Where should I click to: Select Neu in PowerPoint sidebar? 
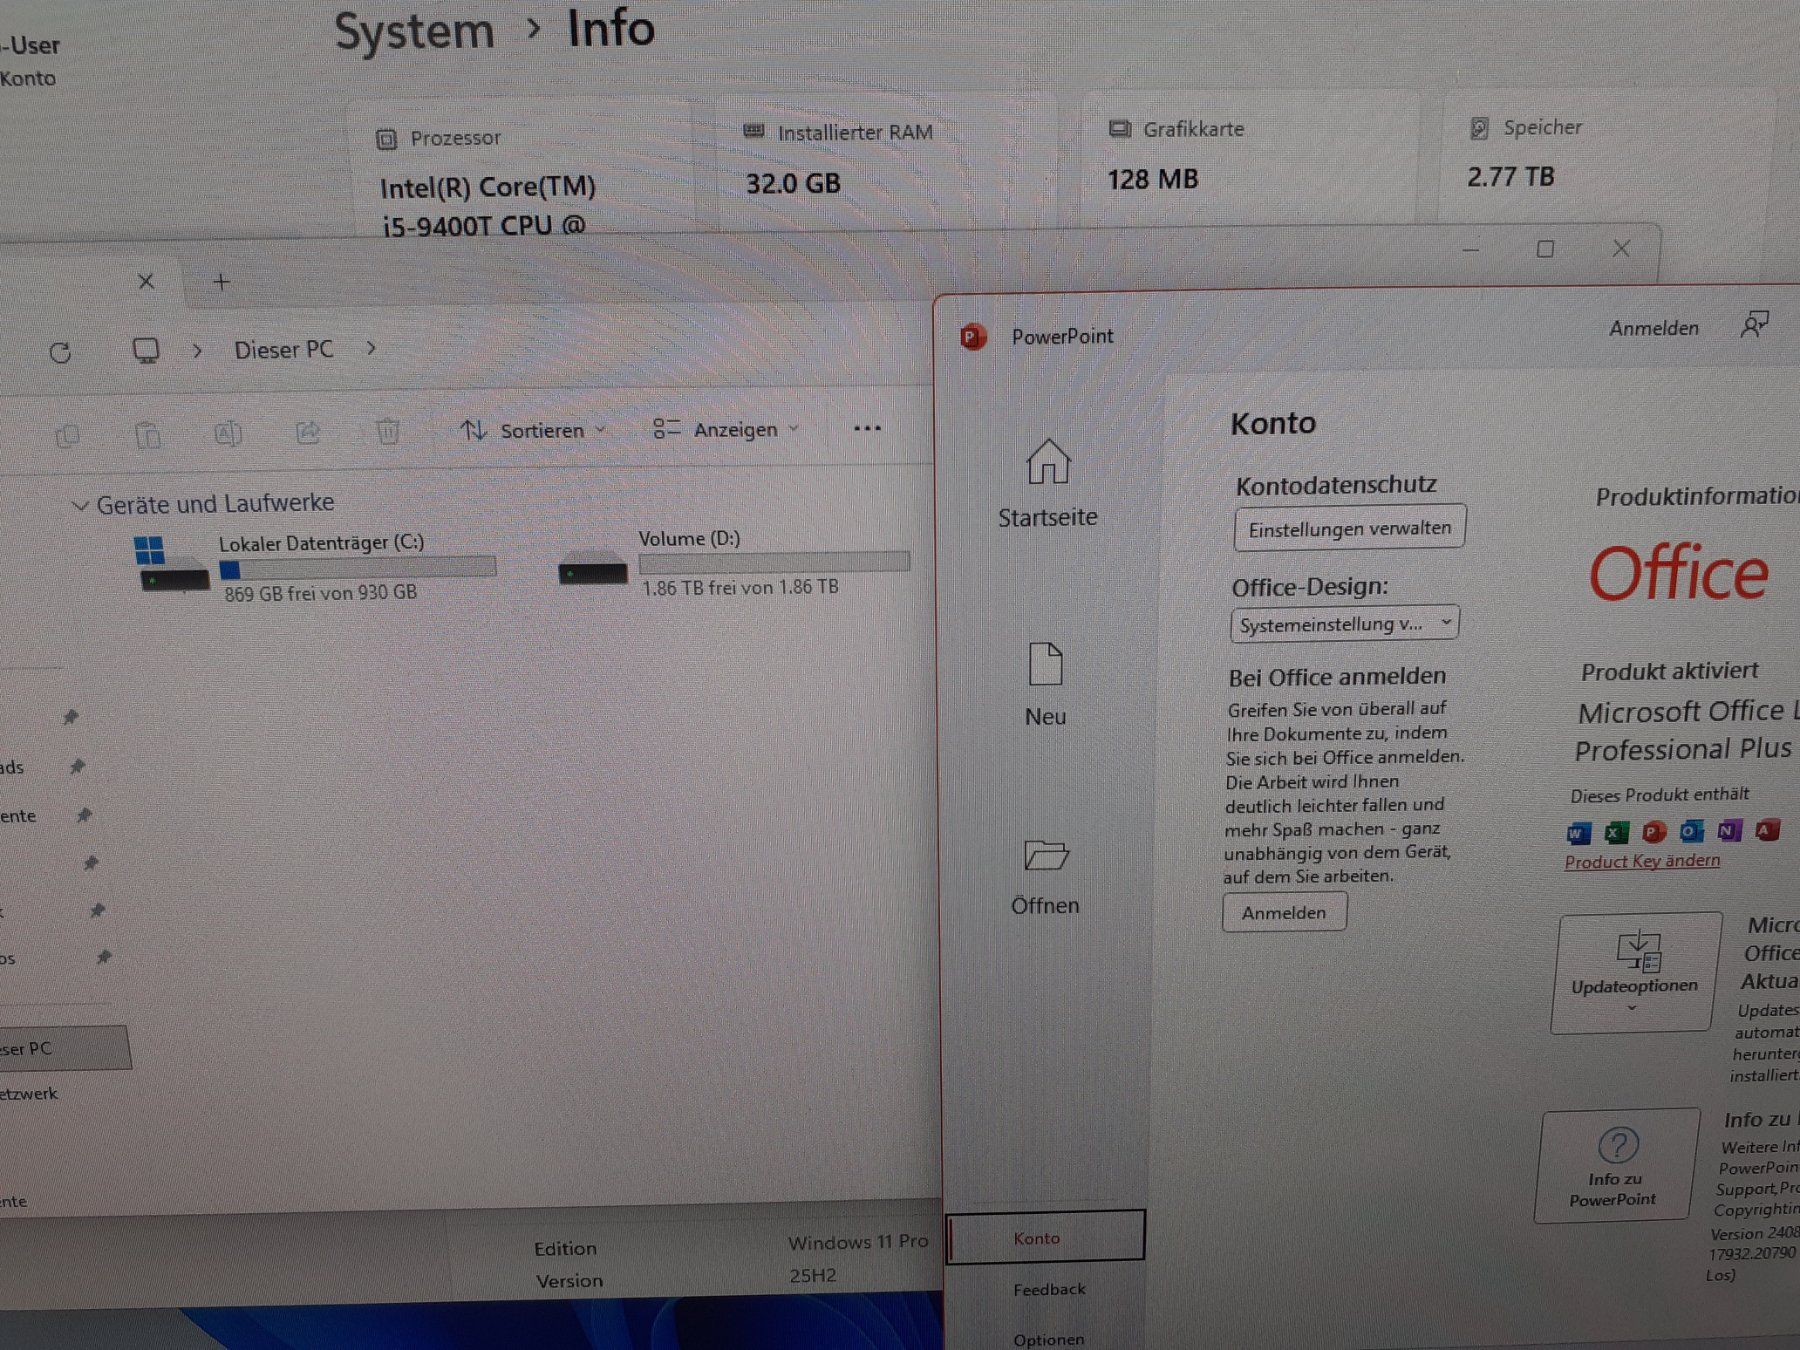pos(1045,685)
